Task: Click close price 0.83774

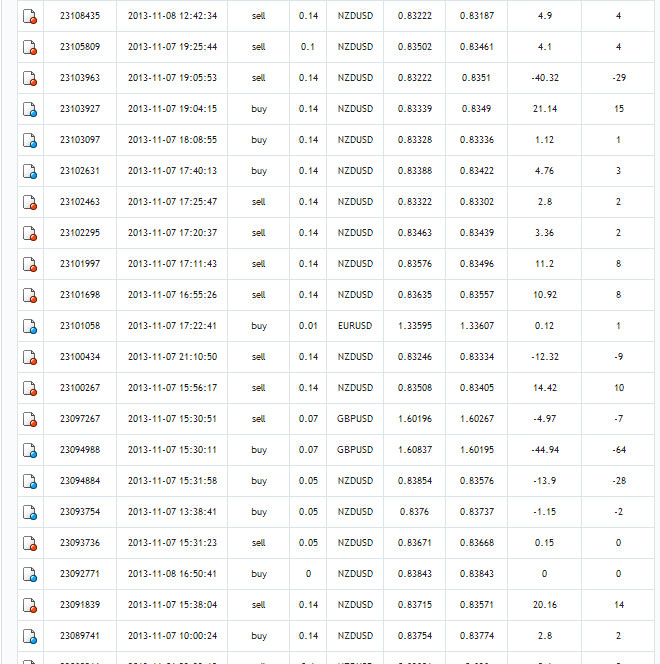Action: (477, 636)
